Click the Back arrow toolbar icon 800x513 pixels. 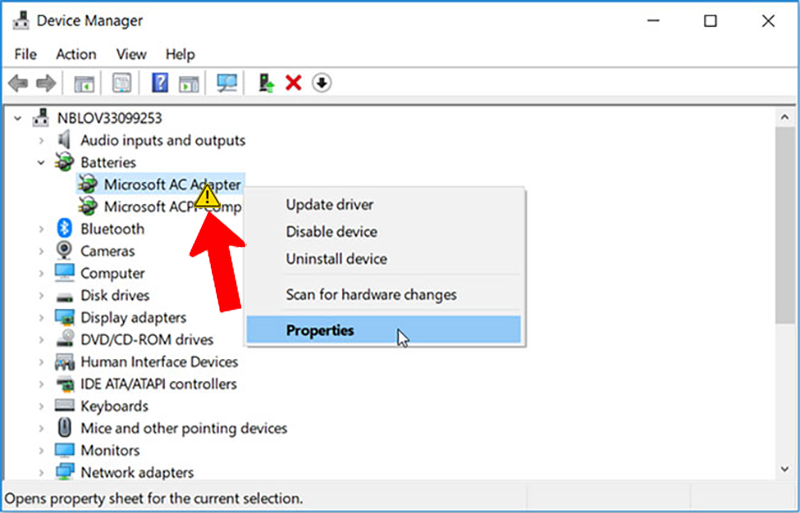pyautogui.click(x=18, y=83)
